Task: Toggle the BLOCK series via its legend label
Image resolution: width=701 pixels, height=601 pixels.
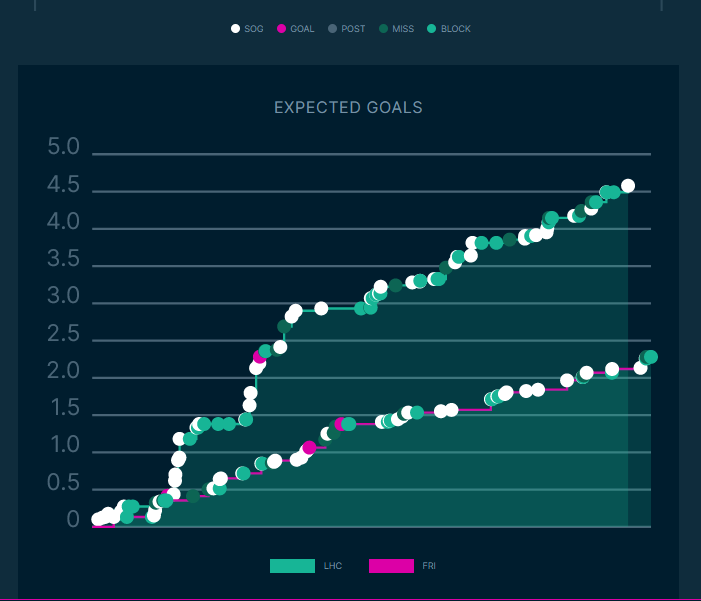Action: (456, 29)
